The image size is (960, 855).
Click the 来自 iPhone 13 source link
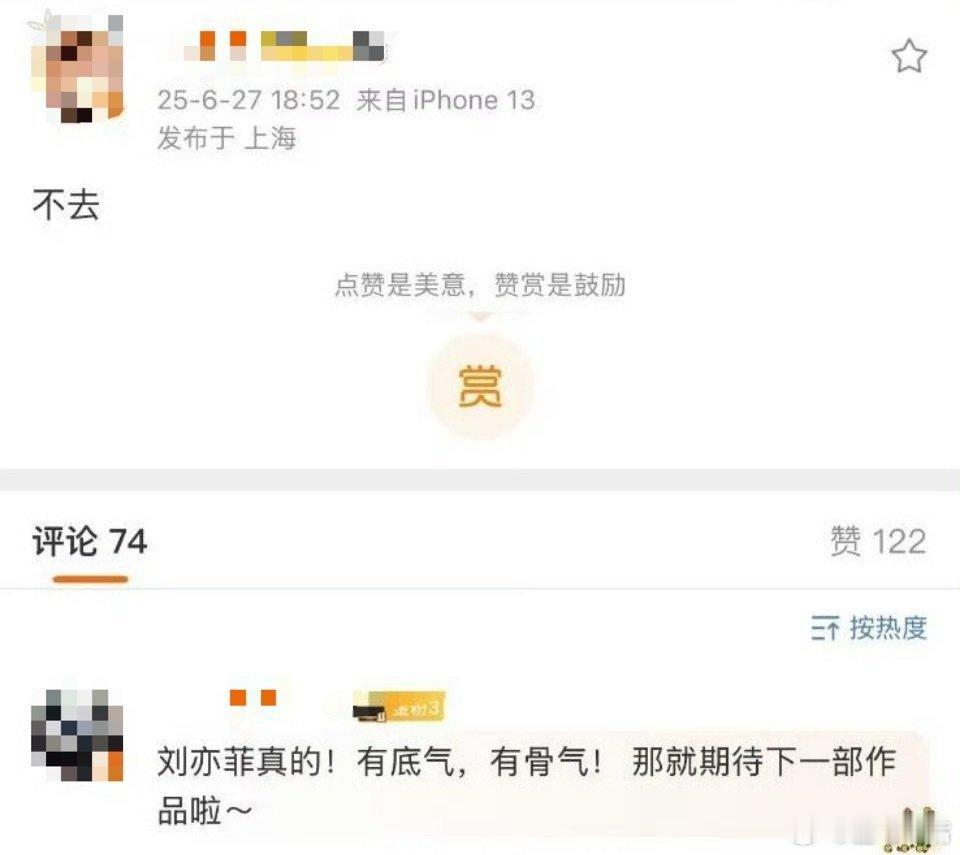point(446,100)
